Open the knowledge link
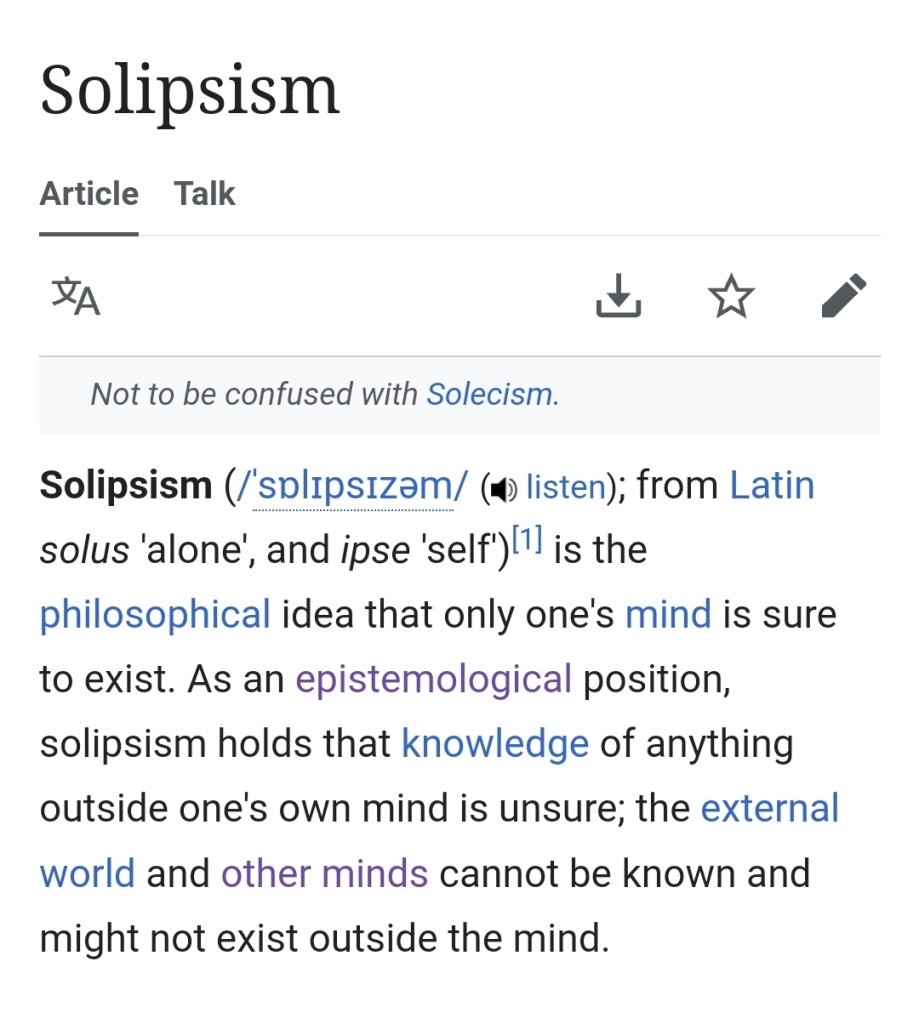The image size is (919, 1024). point(495,743)
